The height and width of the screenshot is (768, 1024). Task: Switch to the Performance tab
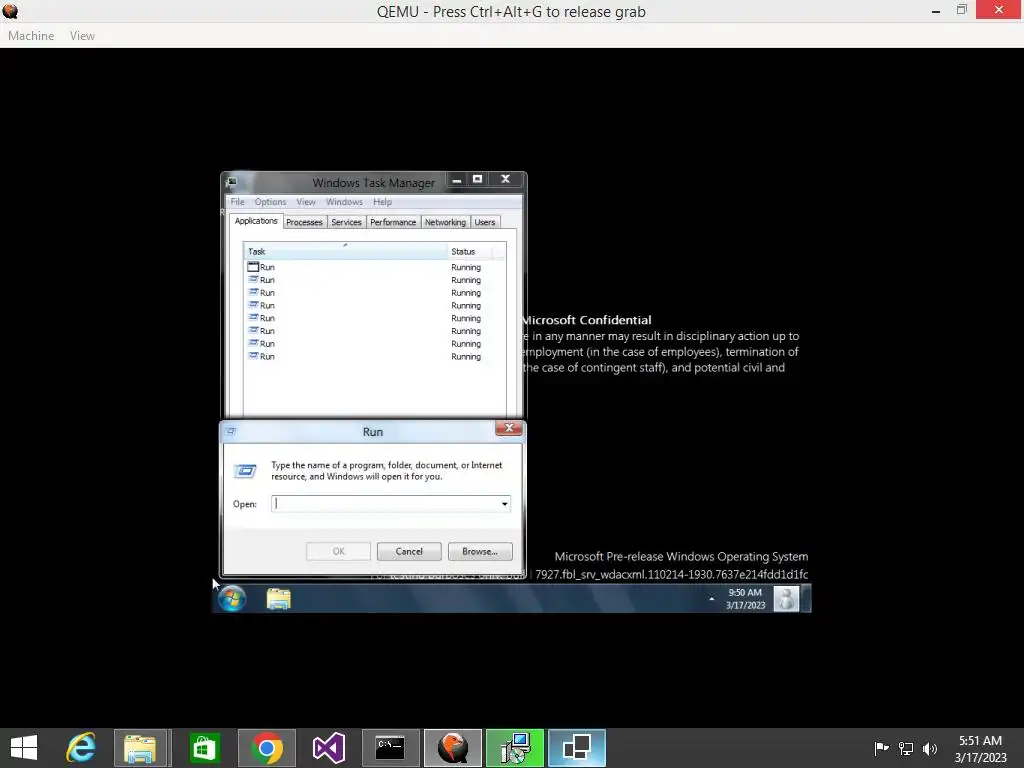click(393, 222)
